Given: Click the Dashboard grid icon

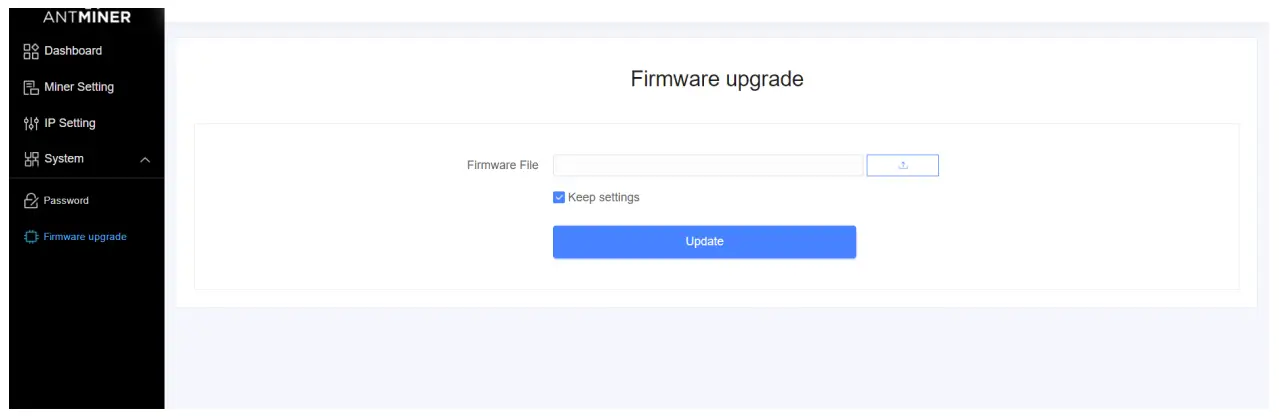Looking at the screenshot, I should 31,51.
